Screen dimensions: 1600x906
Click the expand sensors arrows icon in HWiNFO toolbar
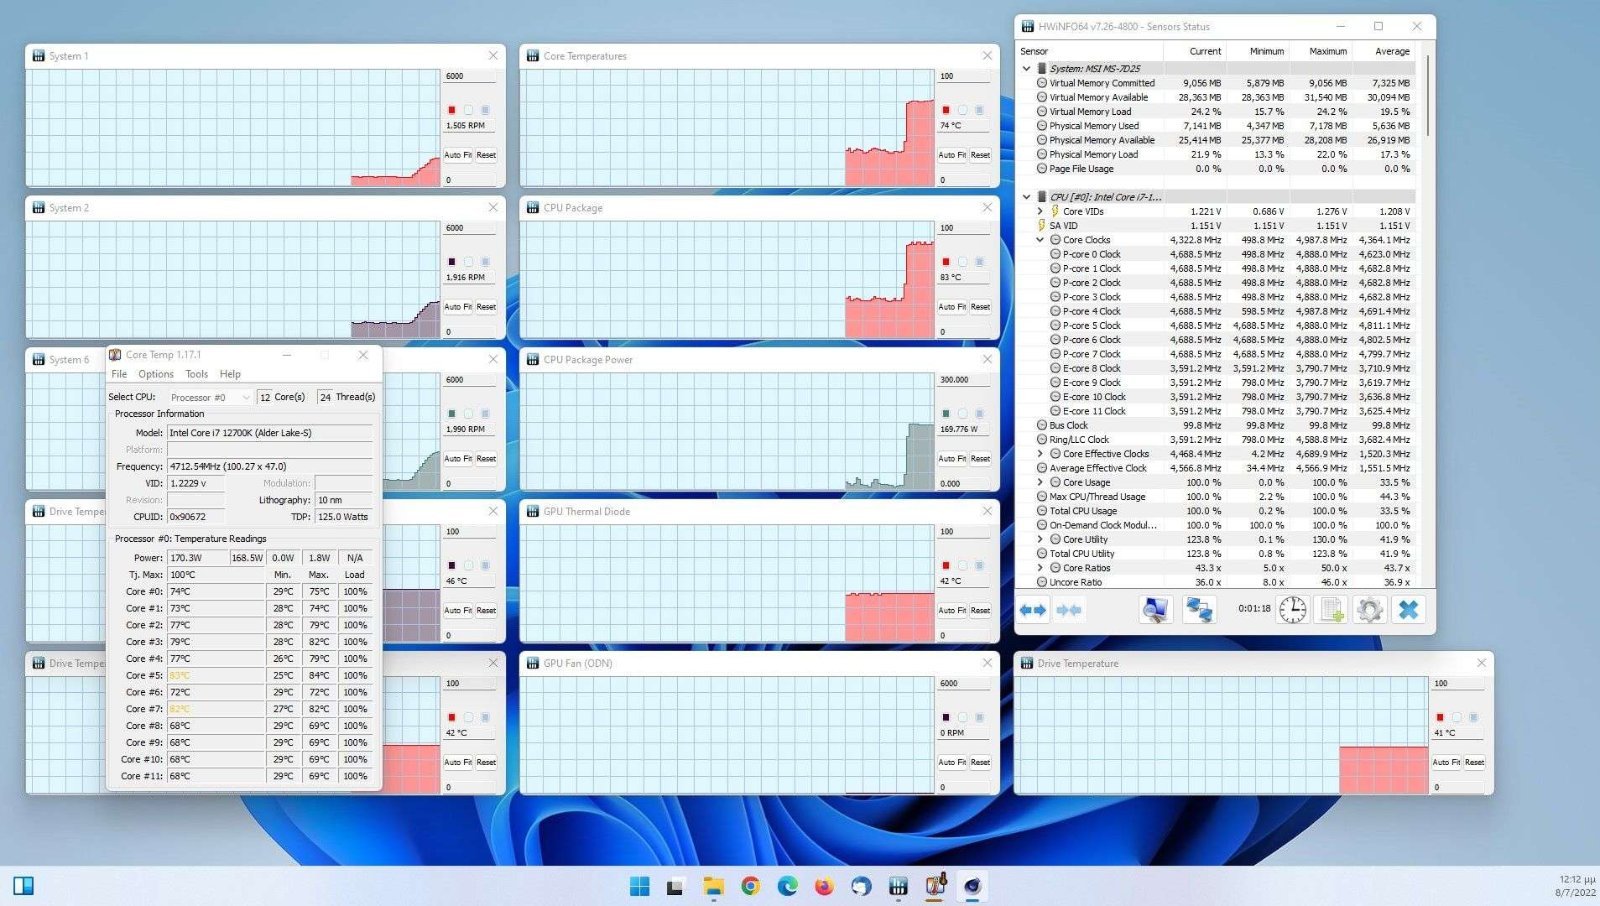pyautogui.click(x=1034, y=610)
